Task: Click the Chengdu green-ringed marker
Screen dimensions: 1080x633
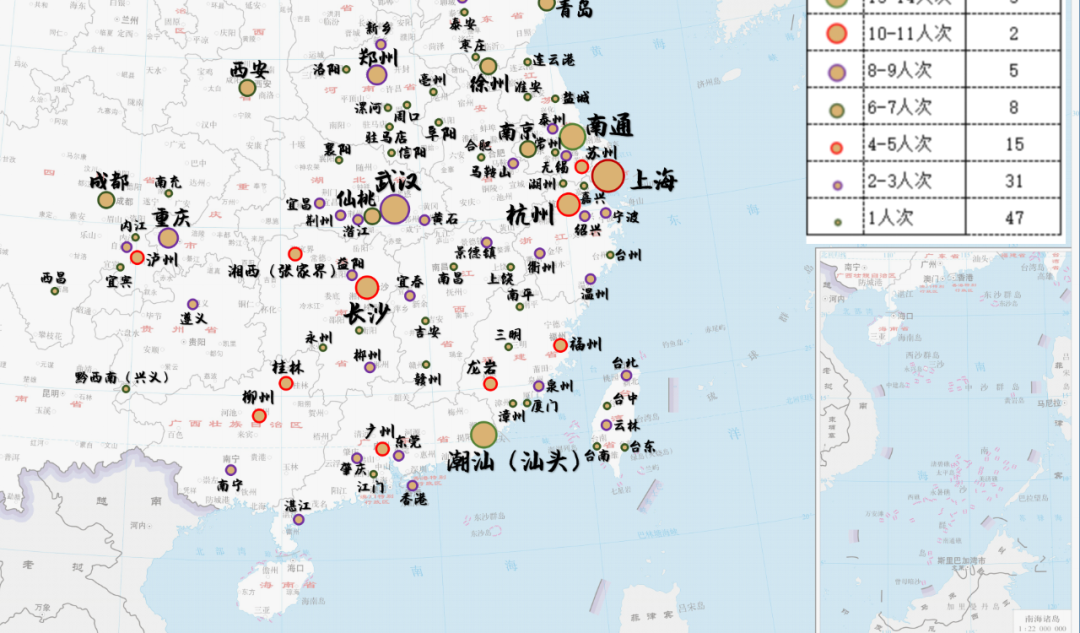Action: pos(106,200)
